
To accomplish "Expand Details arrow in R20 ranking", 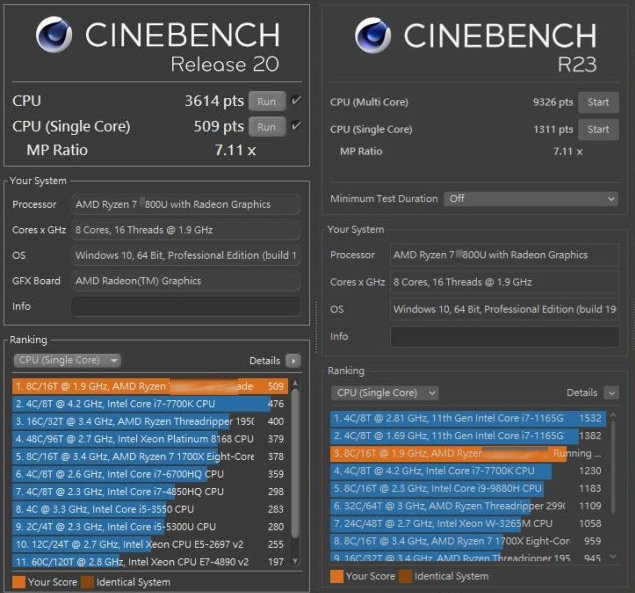I will tap(293, 360).
